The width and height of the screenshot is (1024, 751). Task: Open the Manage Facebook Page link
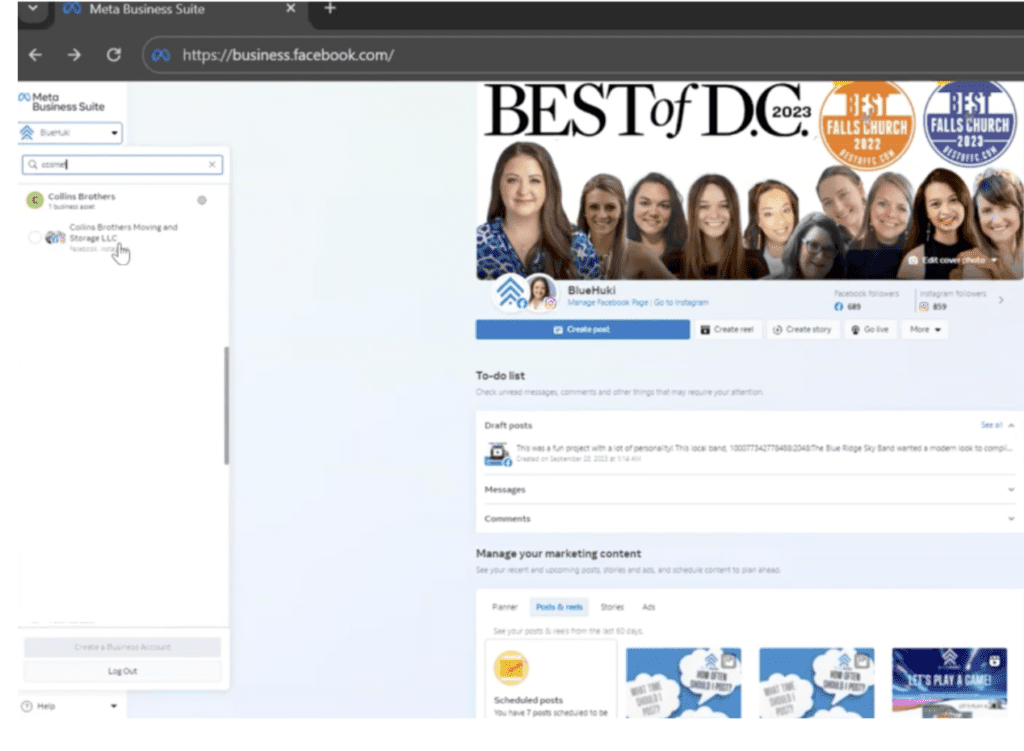tap(608, 302)
